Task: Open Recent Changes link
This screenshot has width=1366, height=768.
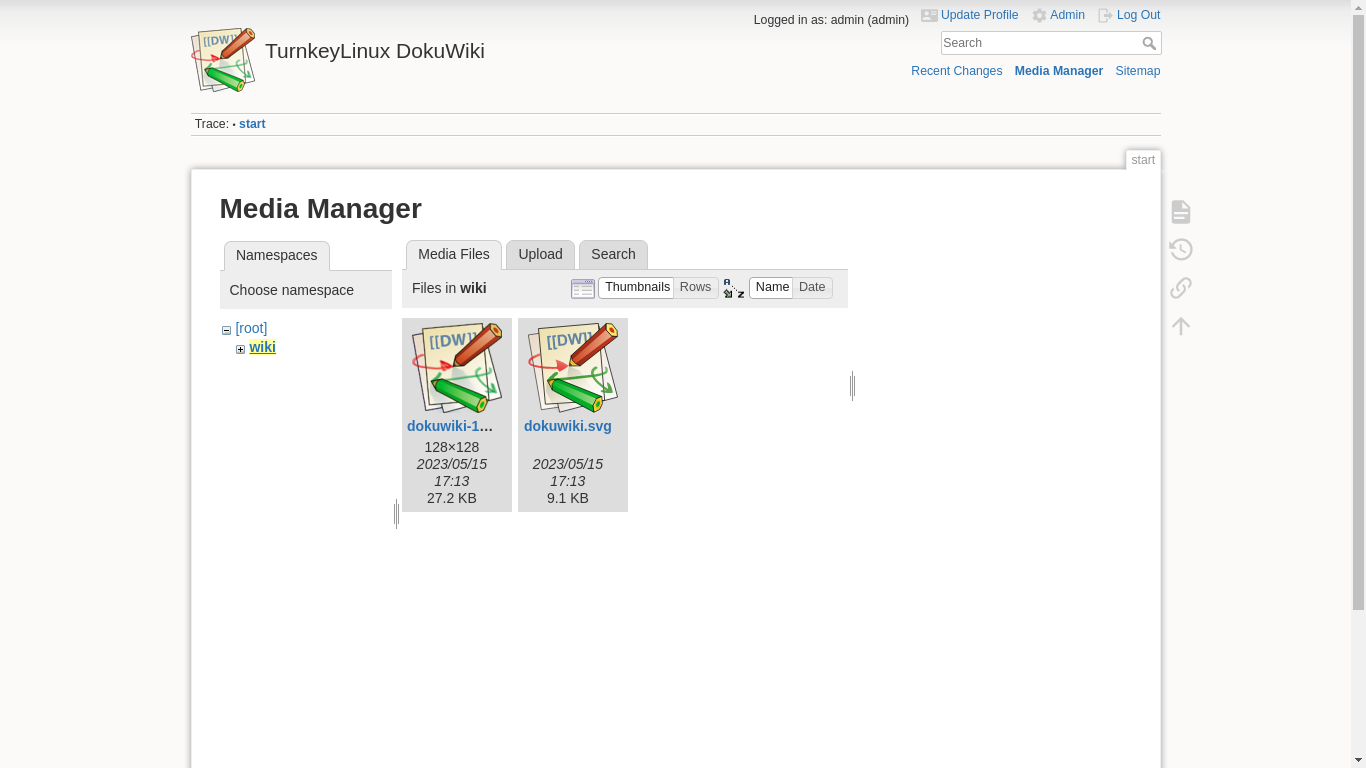Action: click(956, 71)
